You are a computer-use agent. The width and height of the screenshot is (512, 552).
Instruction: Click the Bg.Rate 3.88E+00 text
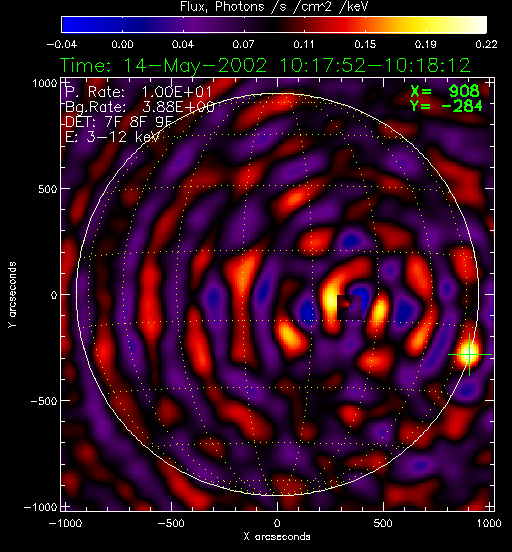pos(139,107)
